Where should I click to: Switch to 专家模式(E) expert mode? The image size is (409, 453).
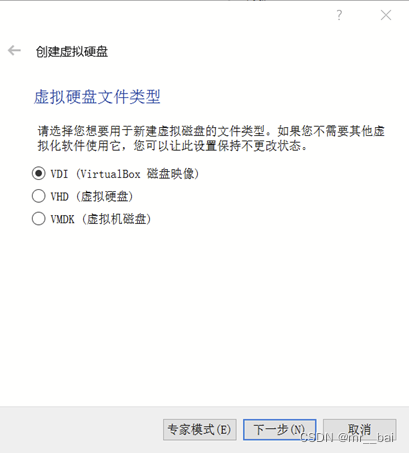tap(200, 430)
